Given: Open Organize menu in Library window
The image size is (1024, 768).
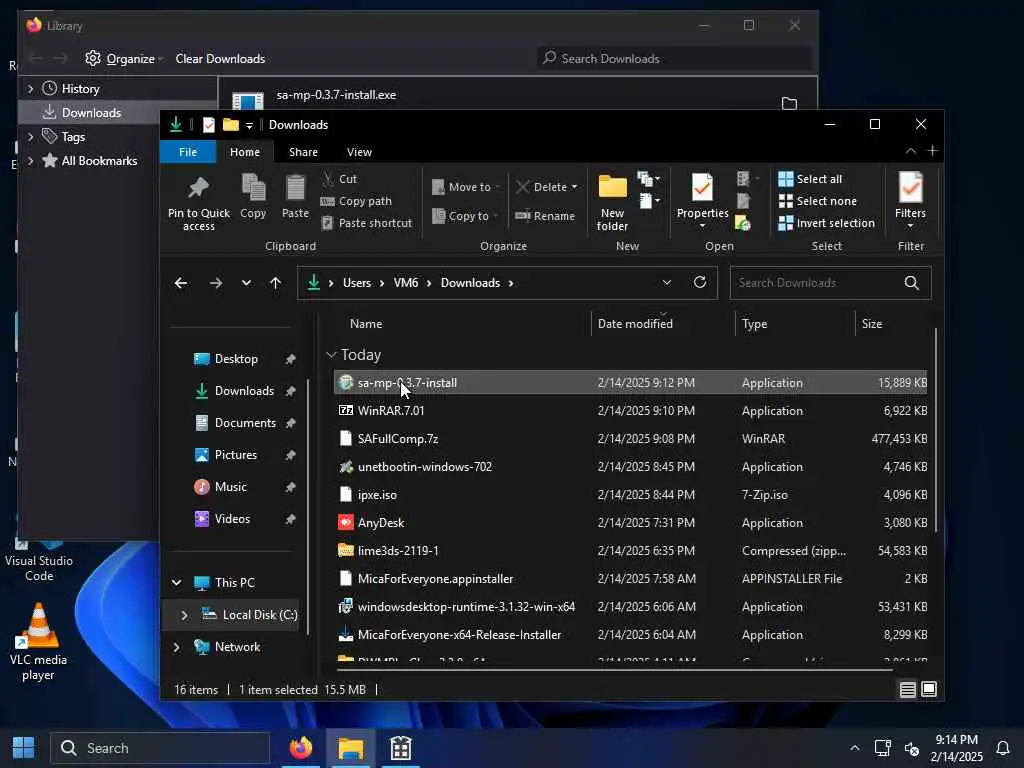Looking at the screenshot, I should (x=123, y=59).
